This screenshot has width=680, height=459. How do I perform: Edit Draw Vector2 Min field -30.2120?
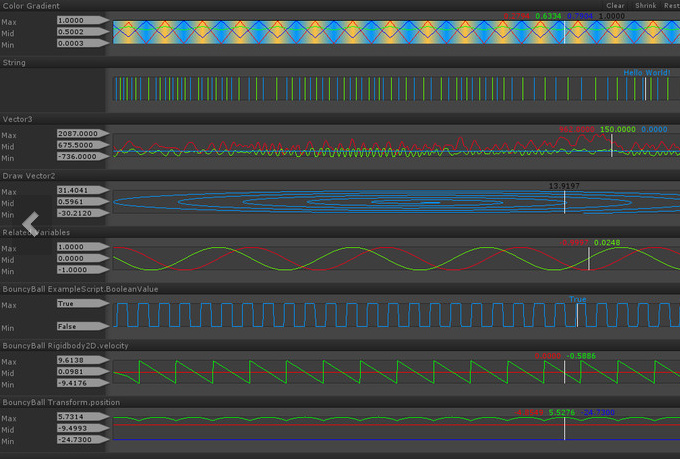pyautogui.click(x=82, y=213)
